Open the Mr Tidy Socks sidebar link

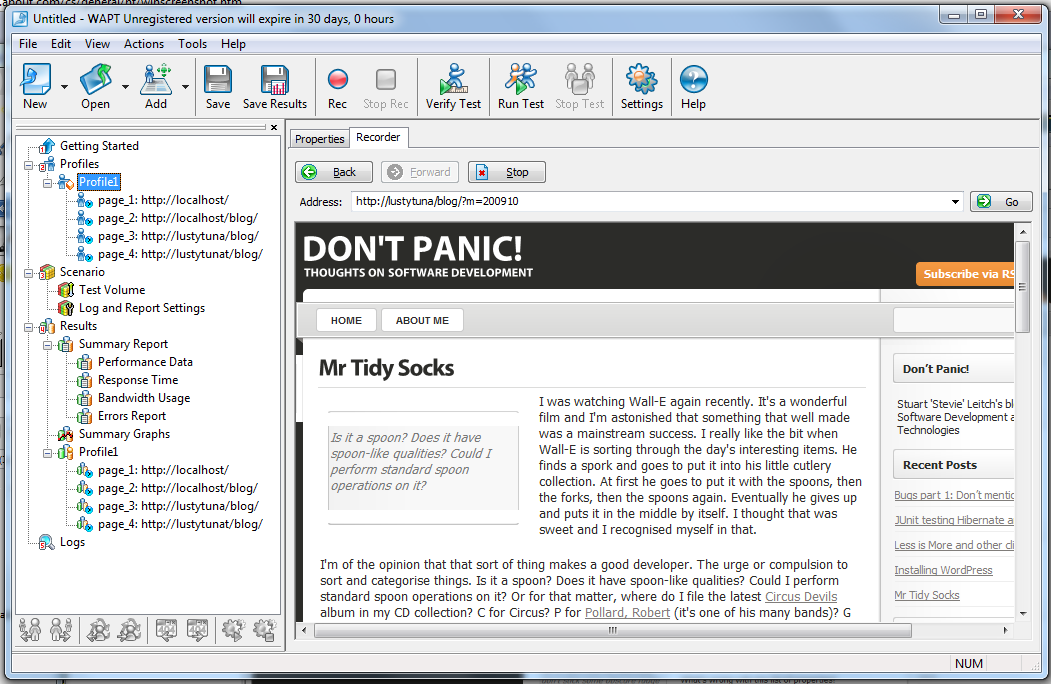tap(927, 595)
